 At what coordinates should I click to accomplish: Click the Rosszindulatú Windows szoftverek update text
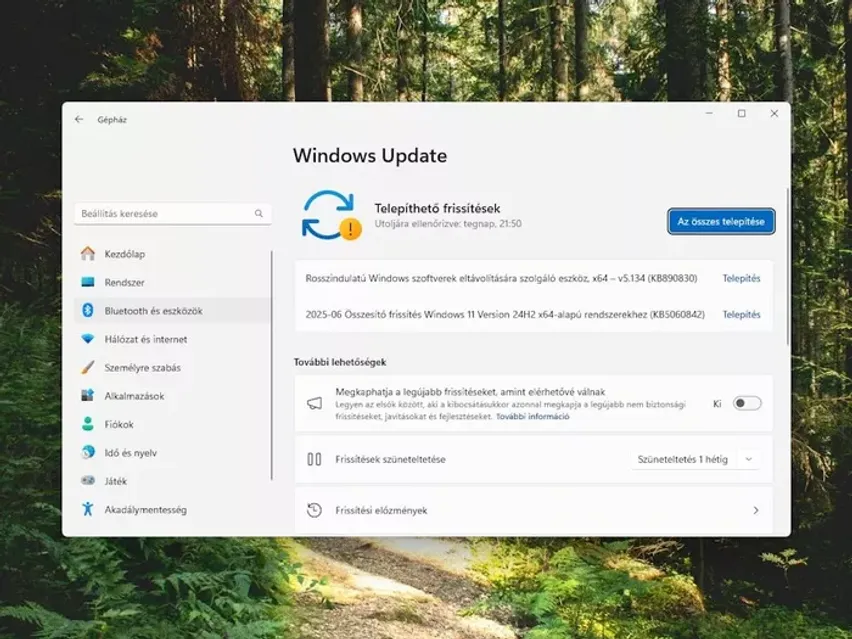(x=501, y=278)
